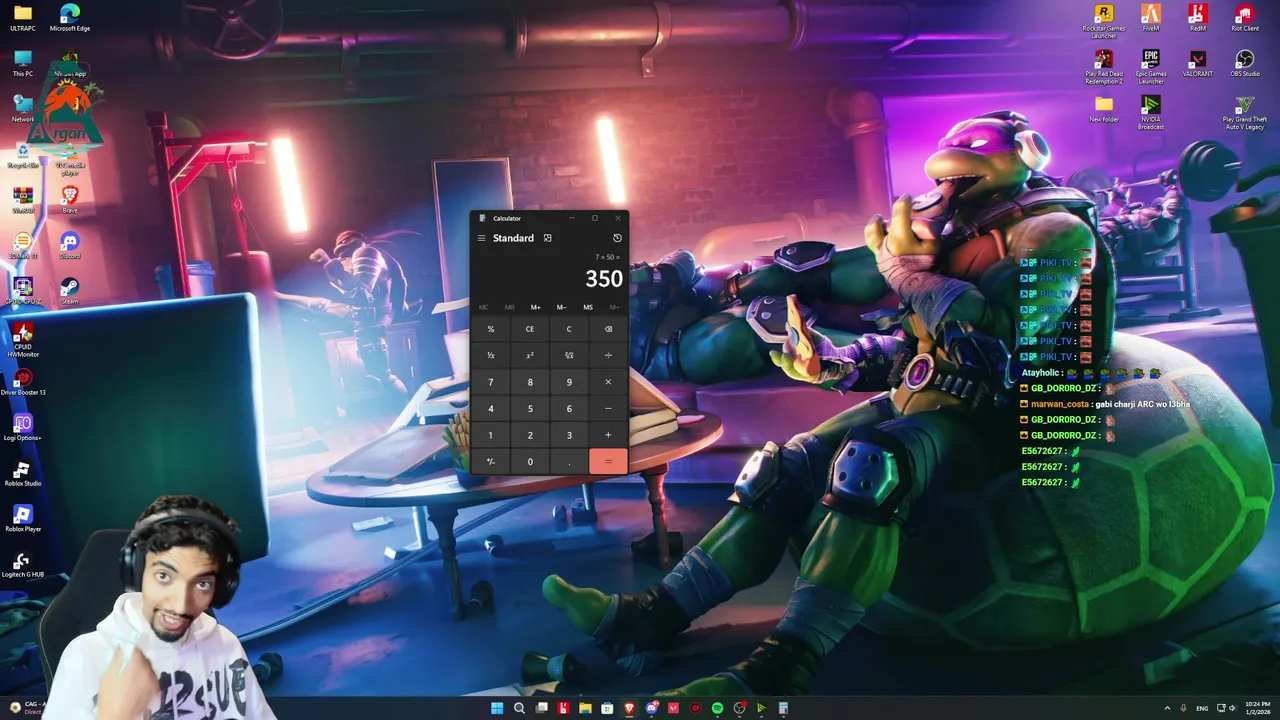Select Play Grand Theft Auto V Legacy
This screenshot has width=1280, height=720.
[x=1245, y=112]
